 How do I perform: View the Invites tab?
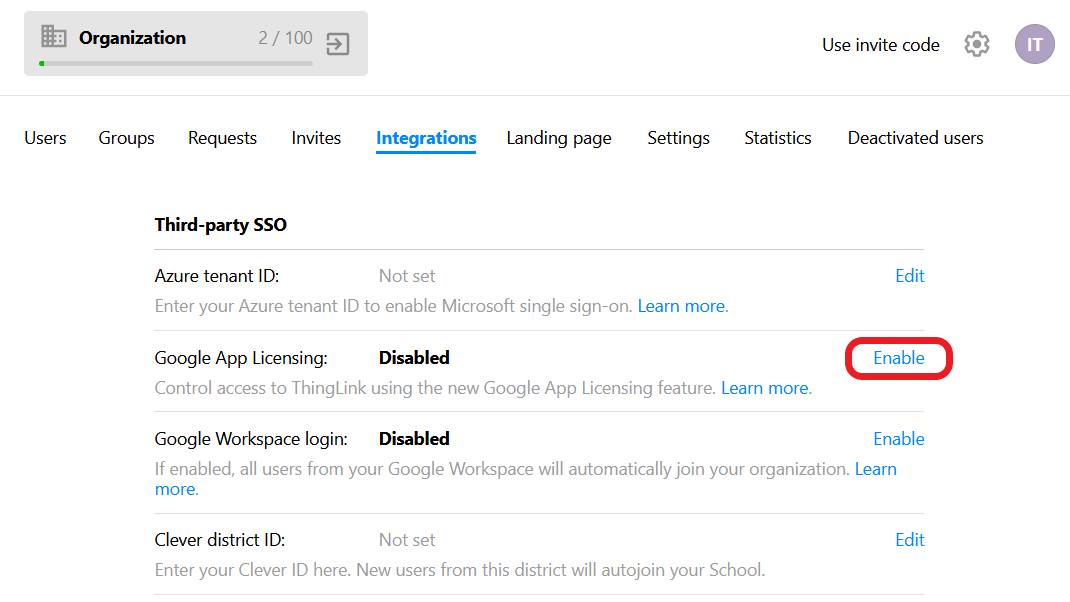pyautogui.click(x=316, y=138)
